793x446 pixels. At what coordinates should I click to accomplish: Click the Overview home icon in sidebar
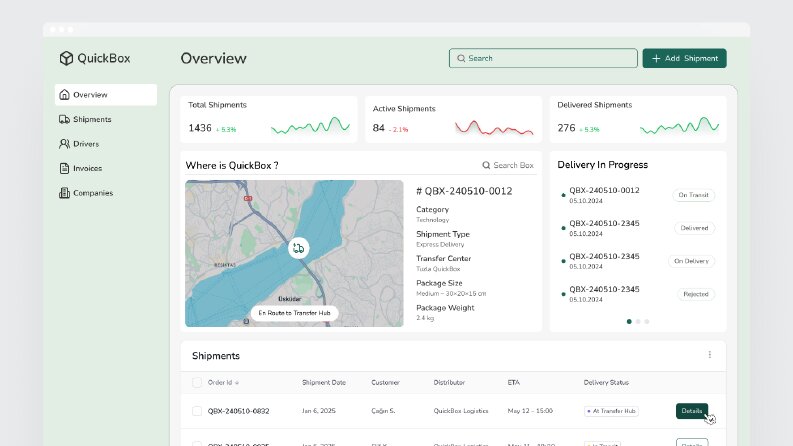tap(64, 95)
